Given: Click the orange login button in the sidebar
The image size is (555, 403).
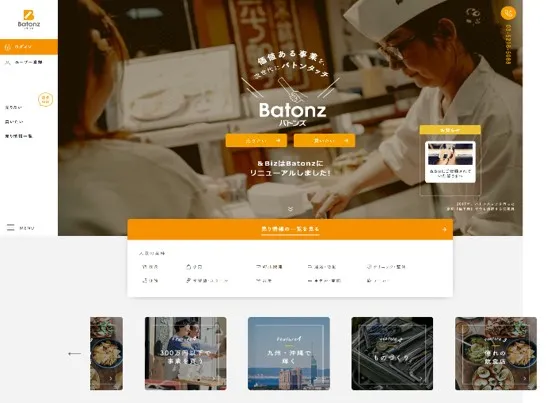Looking at the screenshot, I should (x=29, y=47).
